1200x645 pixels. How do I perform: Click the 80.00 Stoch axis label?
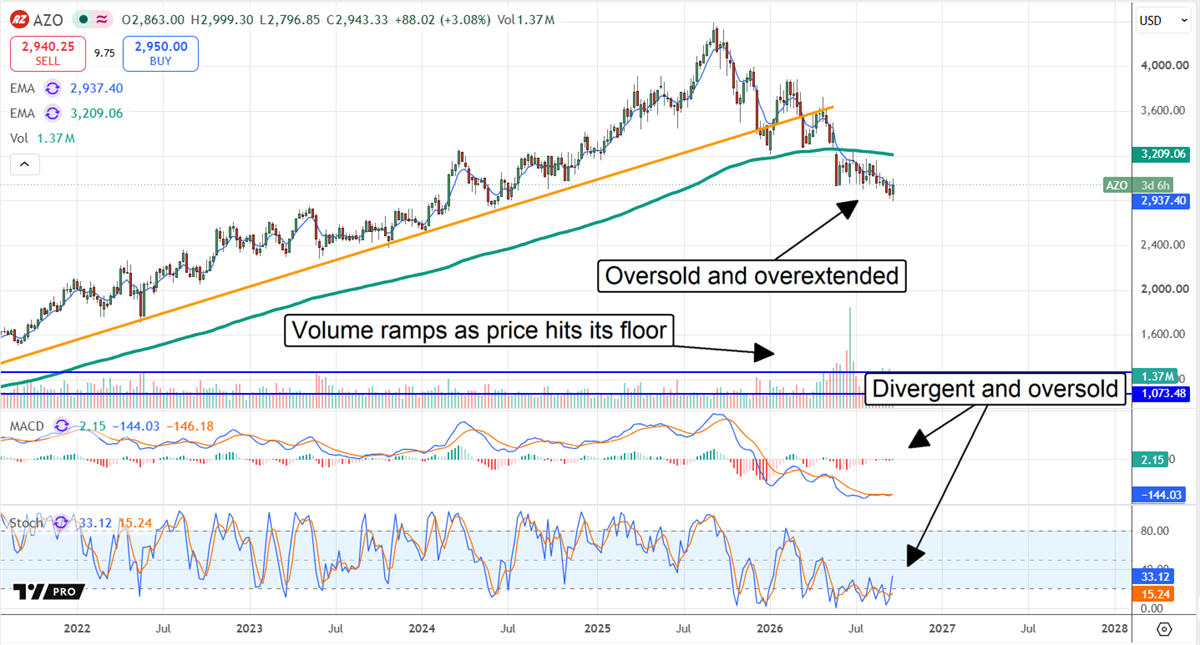(1156, 531)
